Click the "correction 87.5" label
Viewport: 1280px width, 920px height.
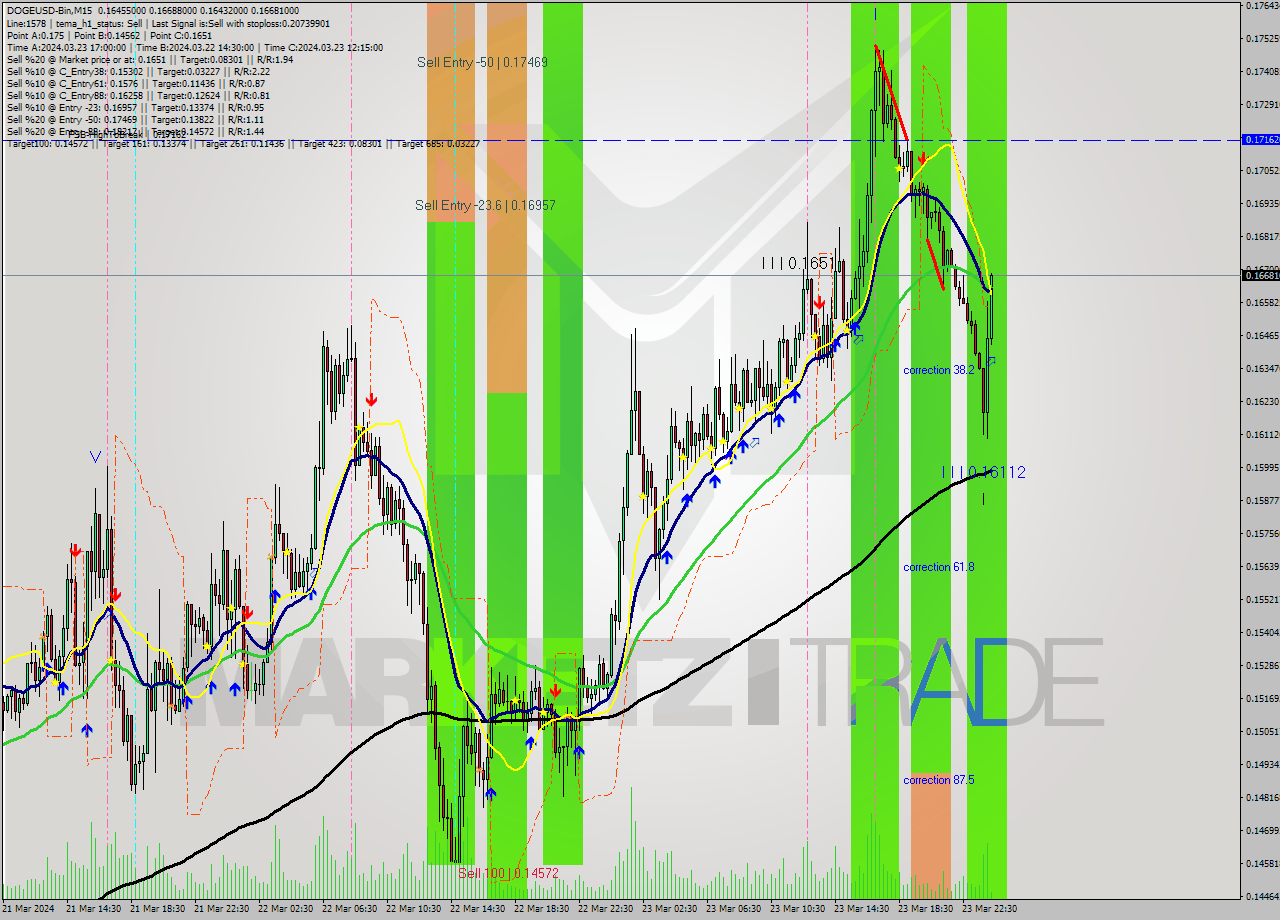click(939, 780)
